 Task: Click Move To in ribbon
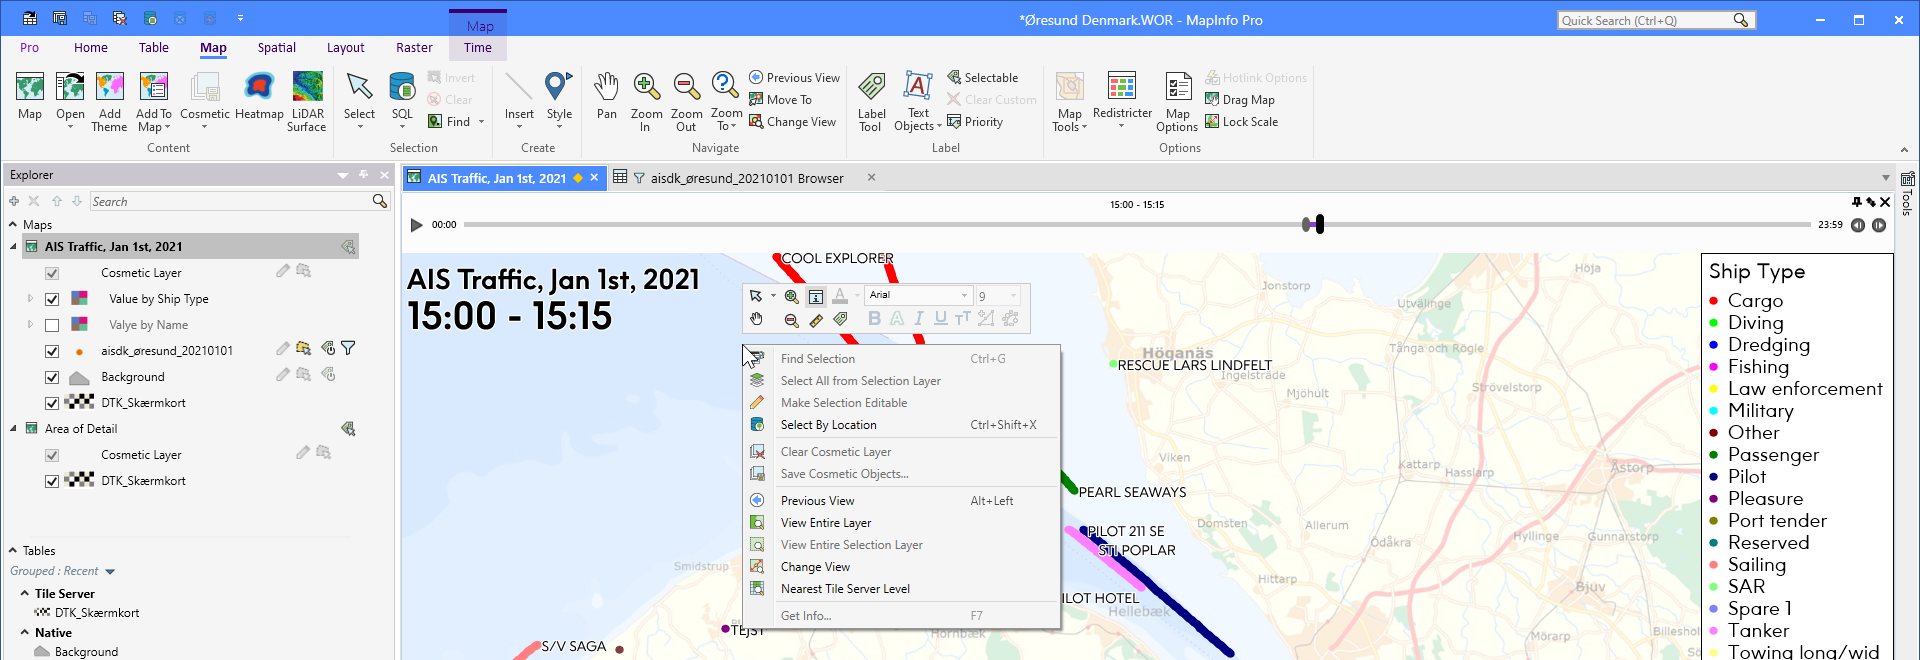click(x=780, y=100)
